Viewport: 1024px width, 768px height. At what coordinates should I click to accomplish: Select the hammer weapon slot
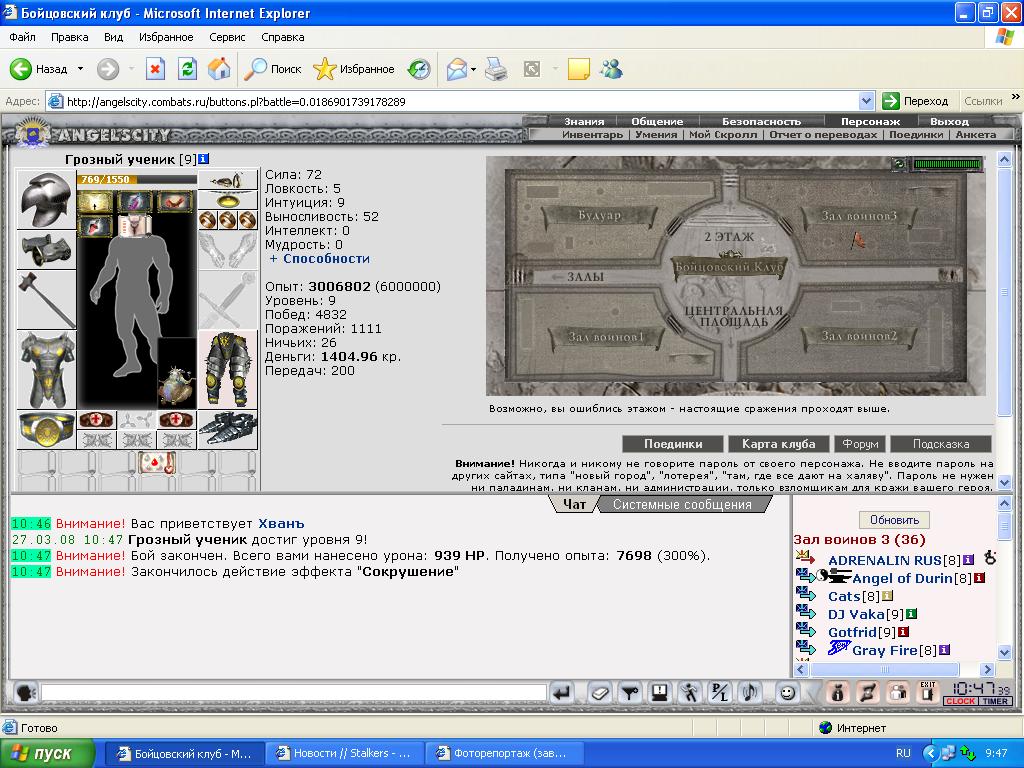(46, 300)
